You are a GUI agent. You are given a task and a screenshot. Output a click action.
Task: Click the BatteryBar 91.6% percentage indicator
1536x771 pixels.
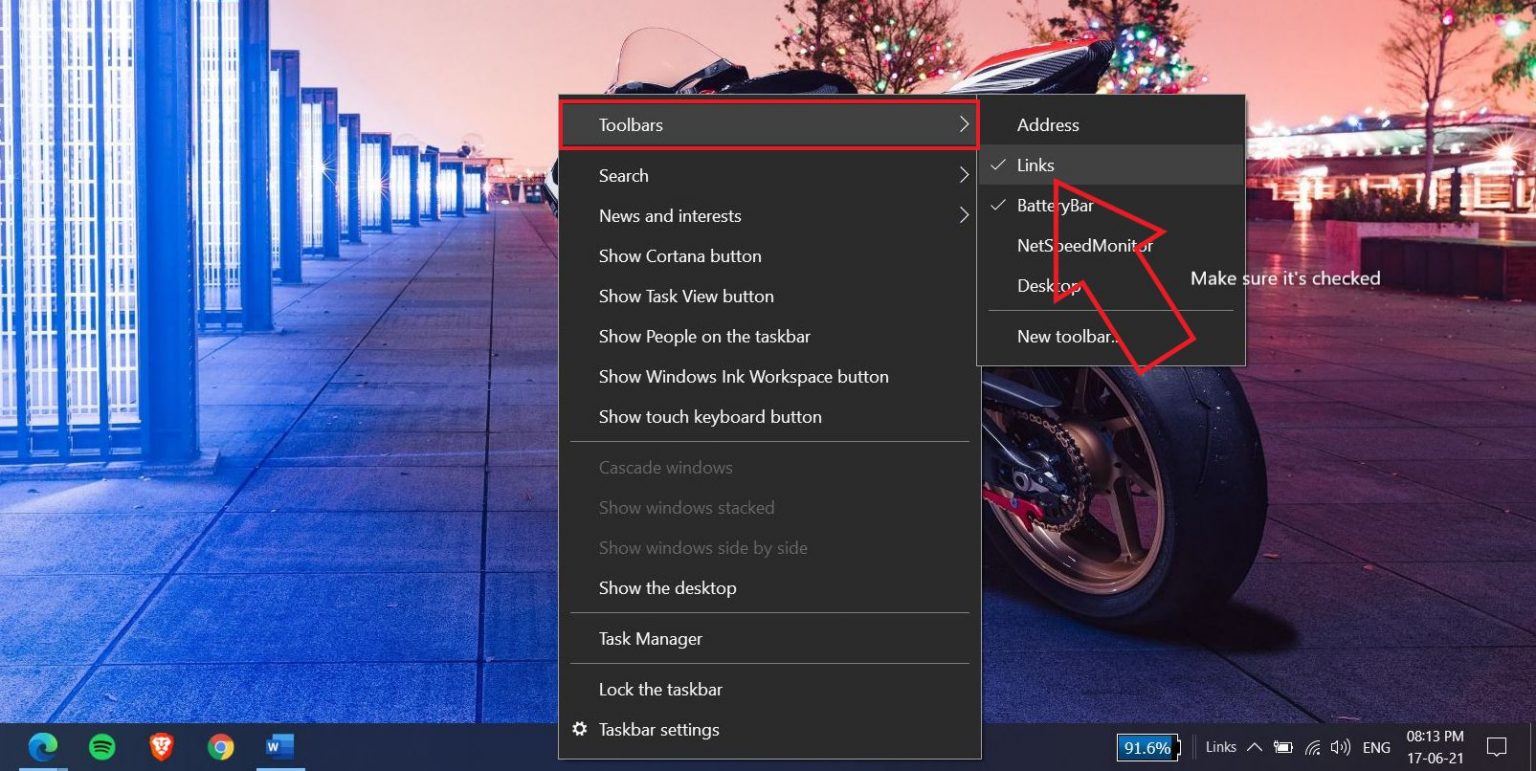point(1146,746)
